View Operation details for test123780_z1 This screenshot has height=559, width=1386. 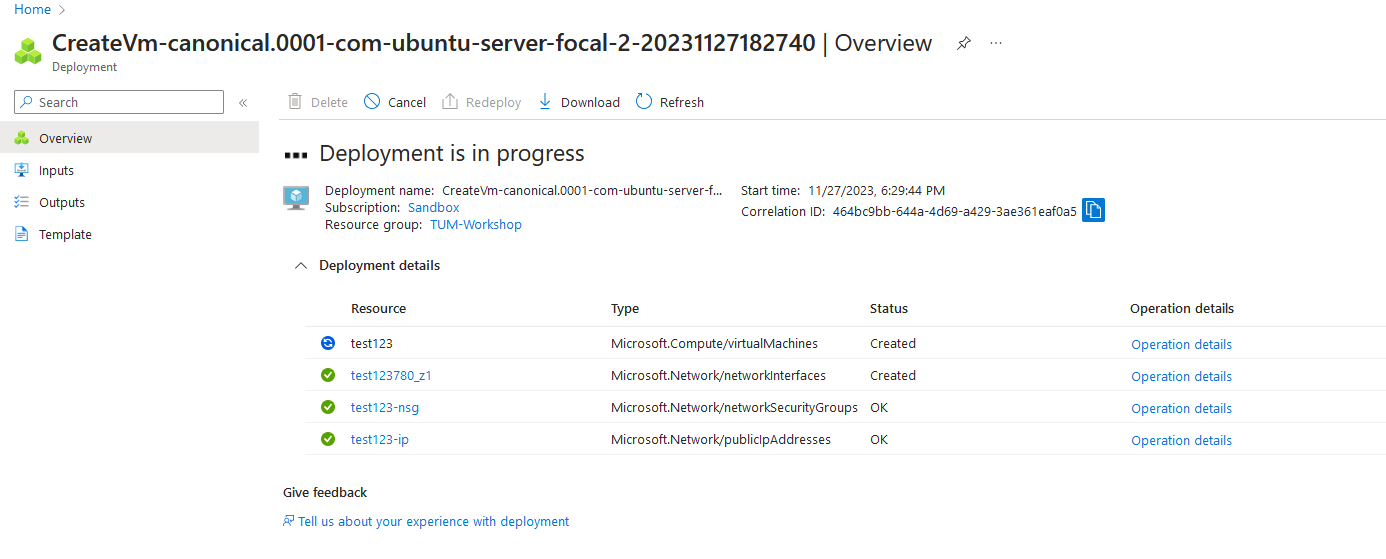(x=1182, y=377)
